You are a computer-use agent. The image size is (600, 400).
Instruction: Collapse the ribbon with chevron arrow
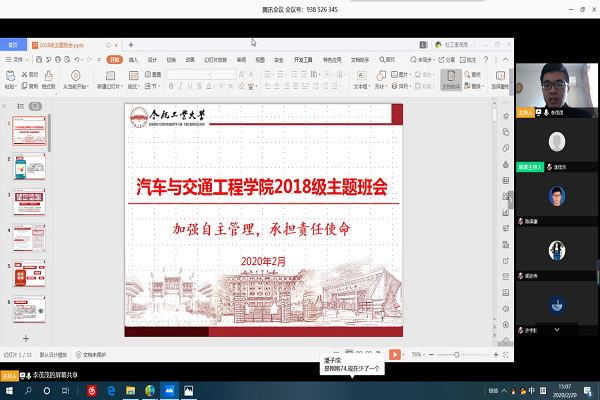click(506, 60)
